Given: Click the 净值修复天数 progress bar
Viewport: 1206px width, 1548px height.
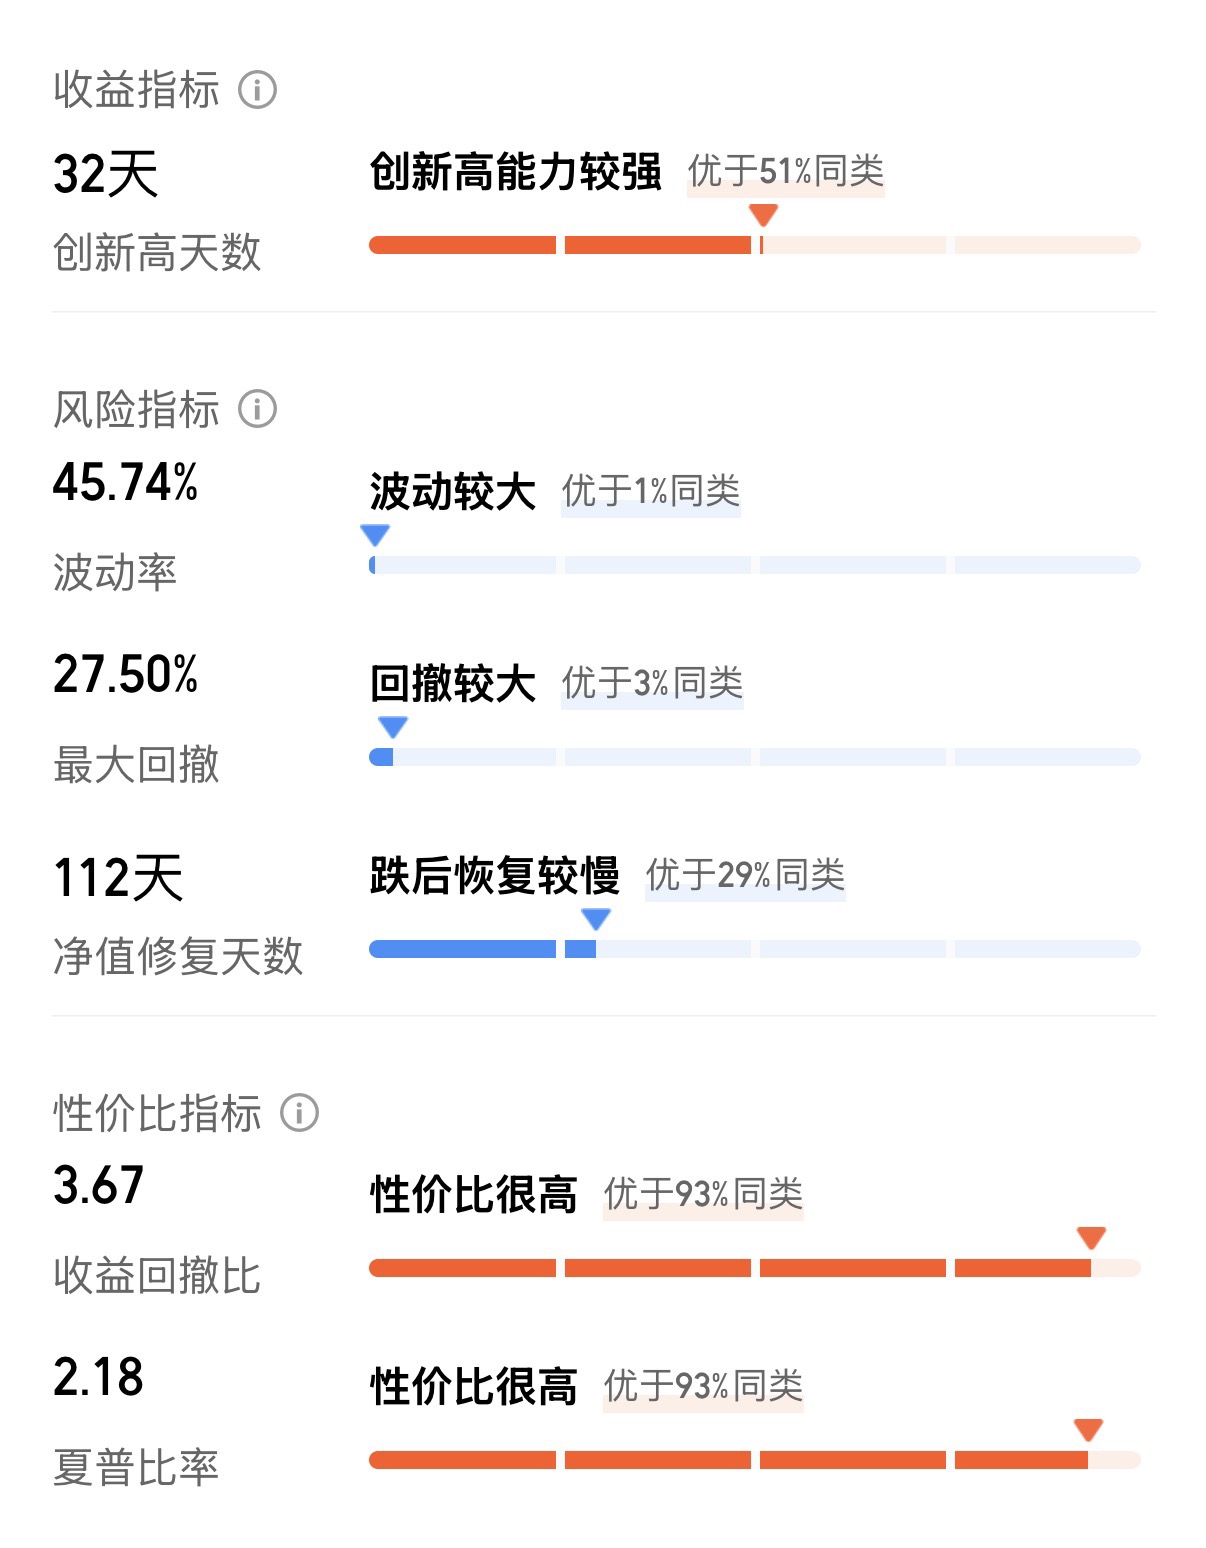Looking at the screenshot, I should point(755,949).
